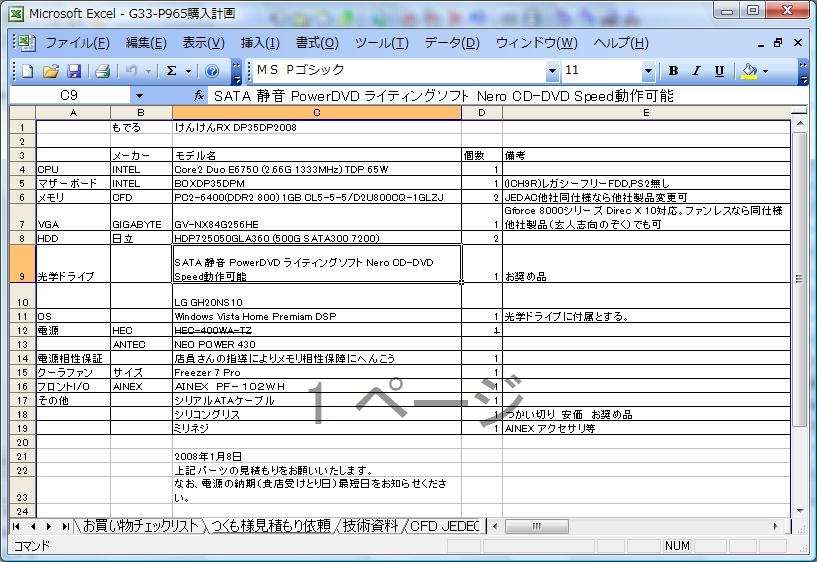Save the workbook with floppy icon
The width and height of the screenshot is (817, 562).
click(x=74, y=71)
